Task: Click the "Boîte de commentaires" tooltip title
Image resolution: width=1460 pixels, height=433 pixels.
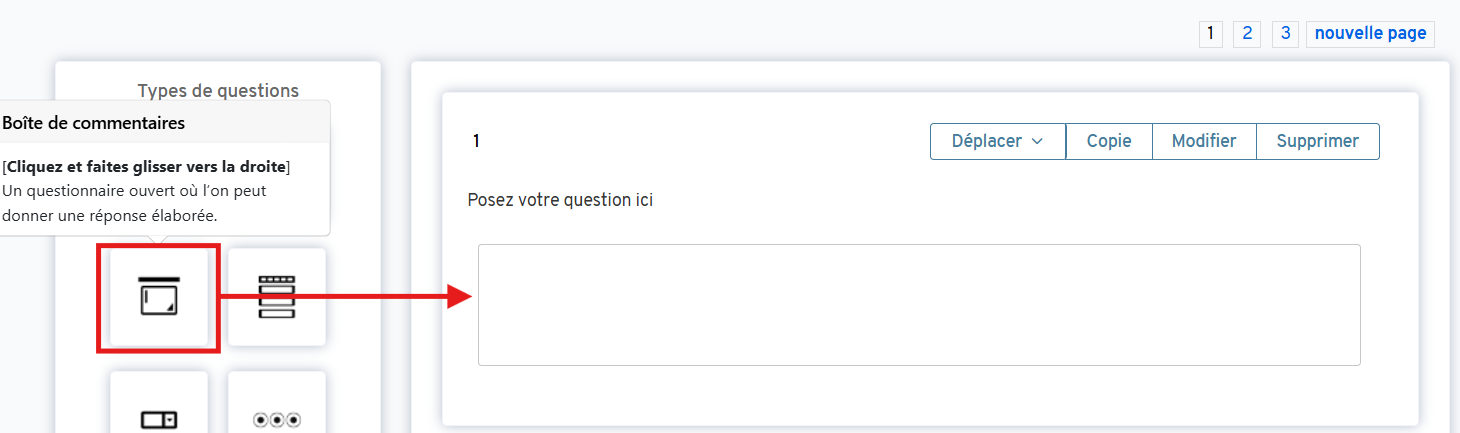Action: tap(93, 123)
